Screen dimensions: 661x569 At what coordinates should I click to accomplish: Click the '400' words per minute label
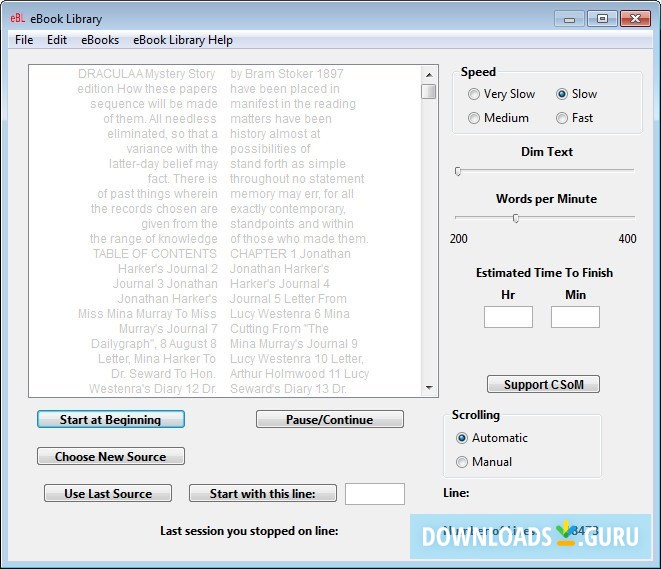(x=627, y=239)
